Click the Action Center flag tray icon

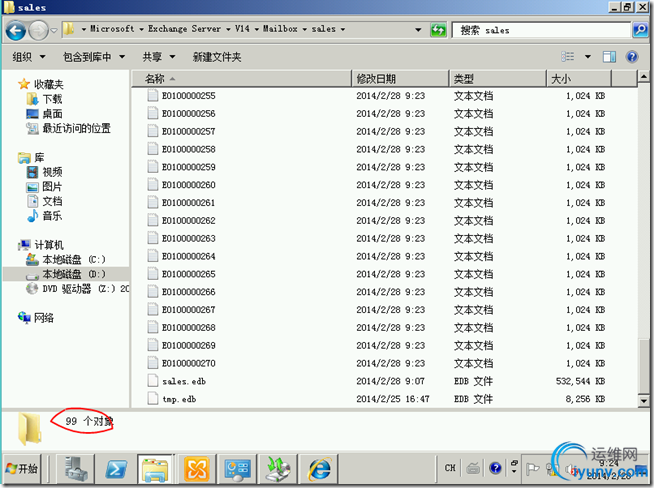tap(532, 469)
